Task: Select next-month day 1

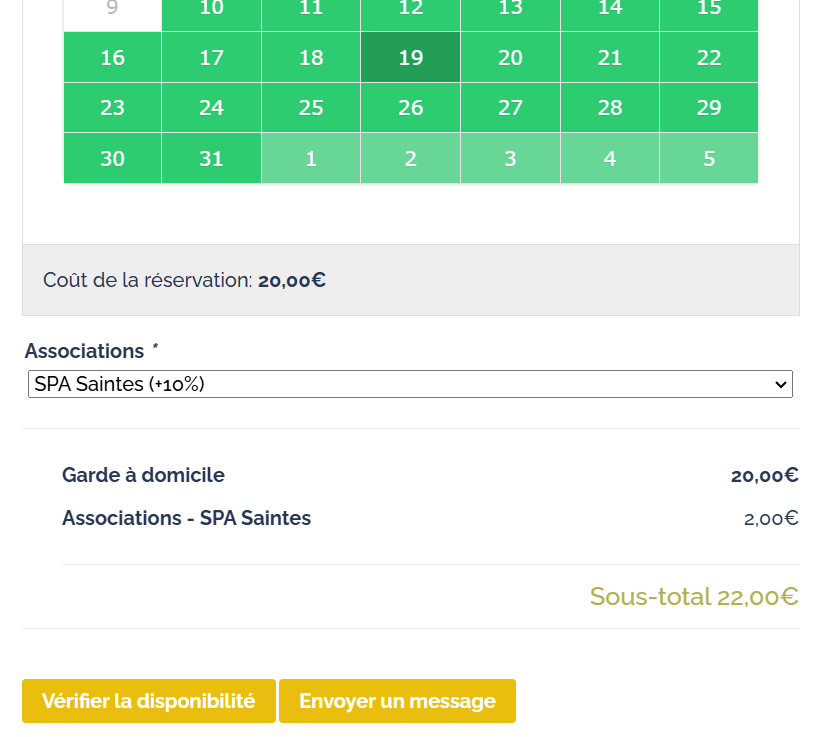Action: click(x=311, y=158)
